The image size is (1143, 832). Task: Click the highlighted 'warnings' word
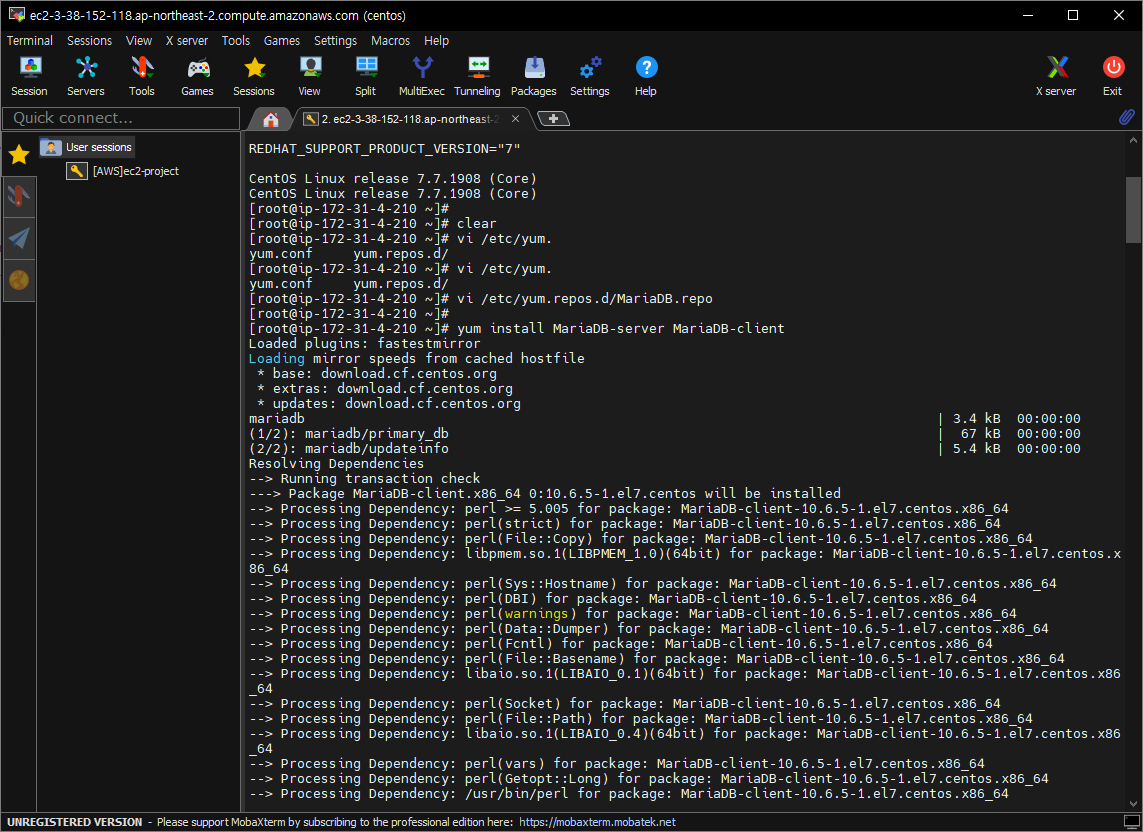[536, 614]
